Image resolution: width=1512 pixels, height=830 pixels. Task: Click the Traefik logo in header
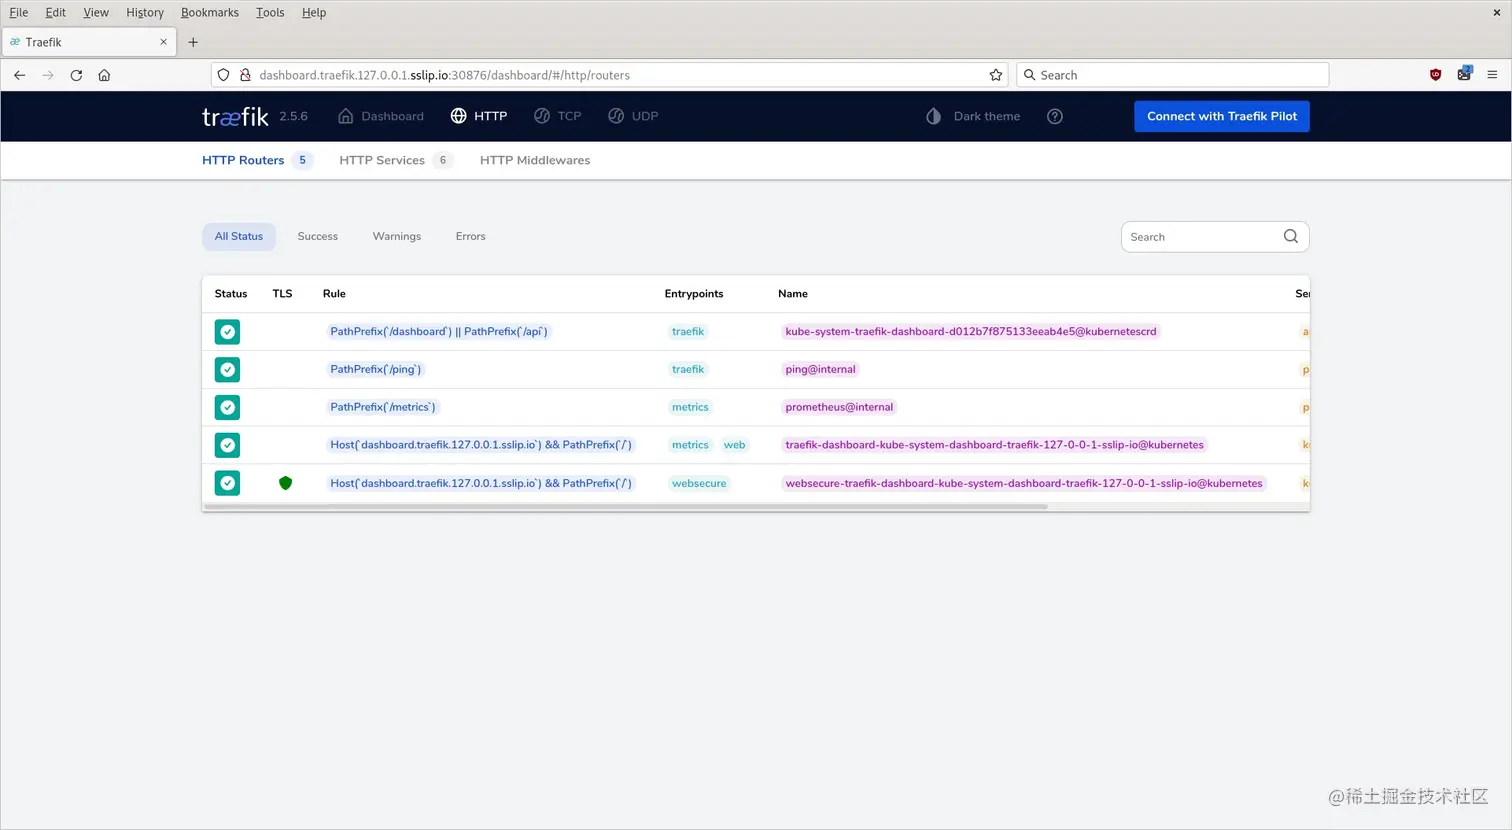pos(235,116)
